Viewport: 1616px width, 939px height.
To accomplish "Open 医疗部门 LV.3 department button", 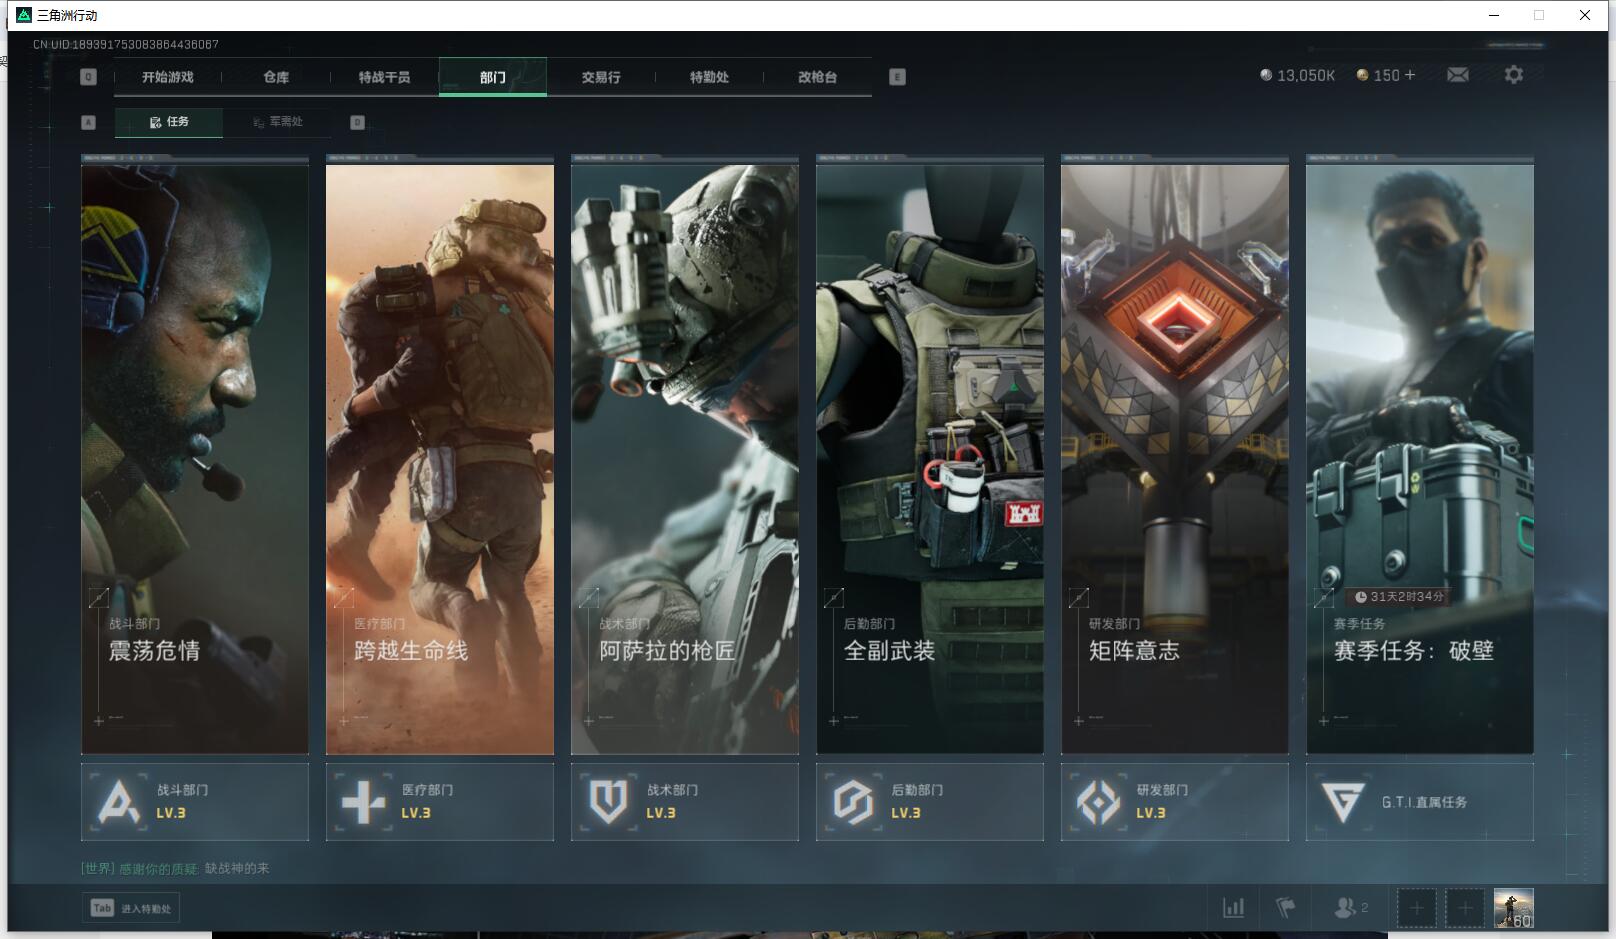I will click(440, 802).
